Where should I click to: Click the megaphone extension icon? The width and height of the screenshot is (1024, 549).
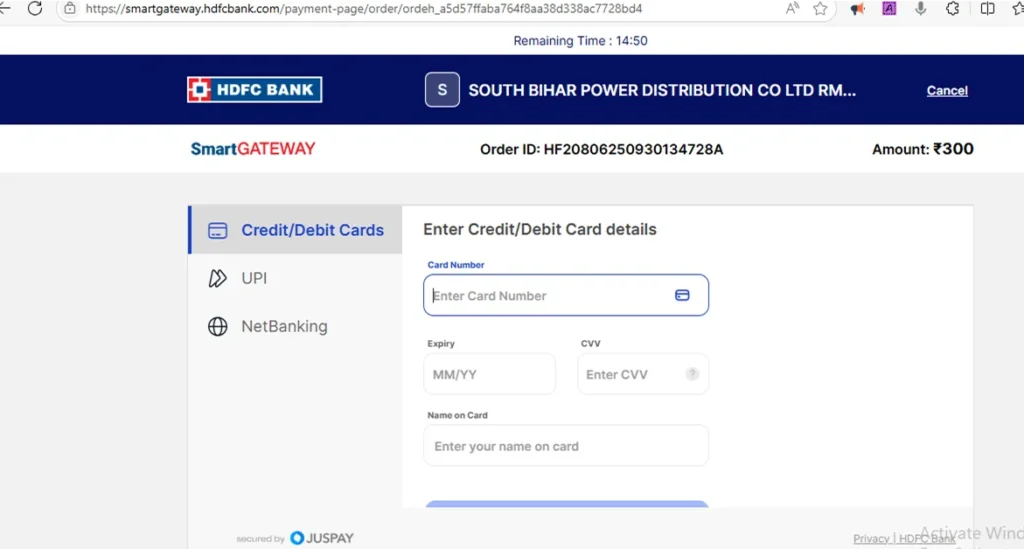click(x=857, y=8)
